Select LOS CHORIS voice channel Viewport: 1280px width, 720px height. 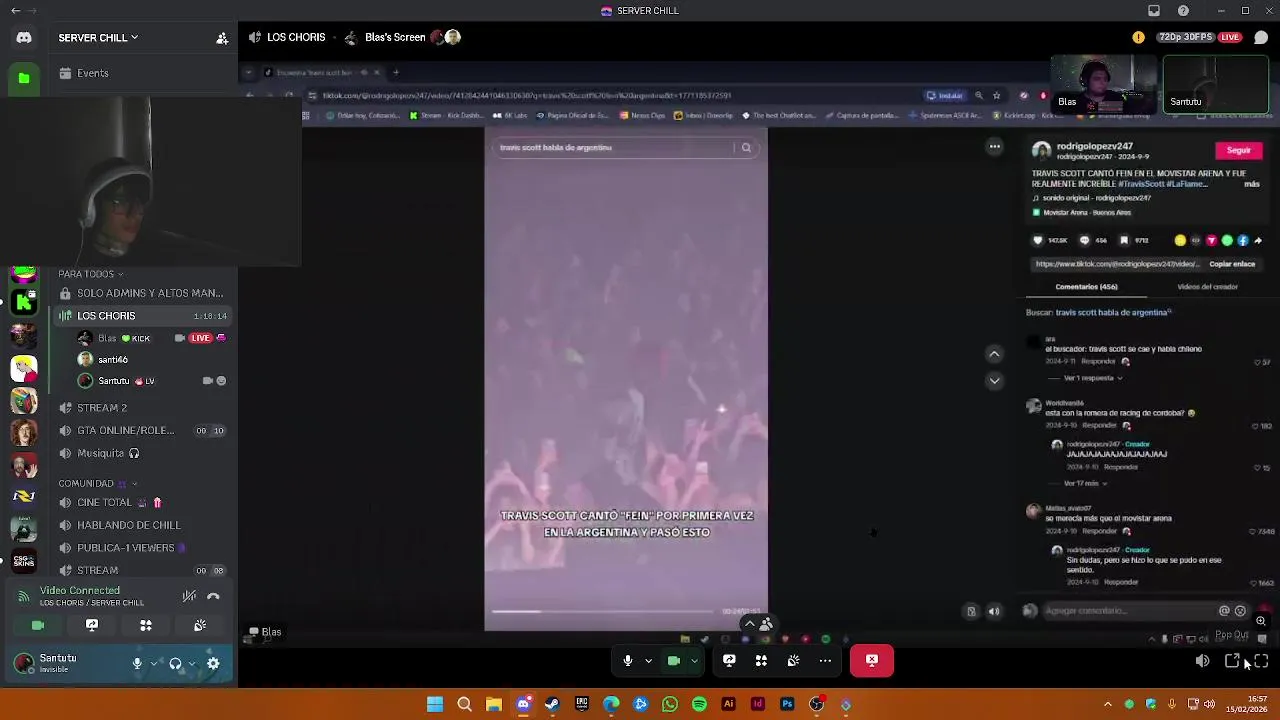coord(143,316)
